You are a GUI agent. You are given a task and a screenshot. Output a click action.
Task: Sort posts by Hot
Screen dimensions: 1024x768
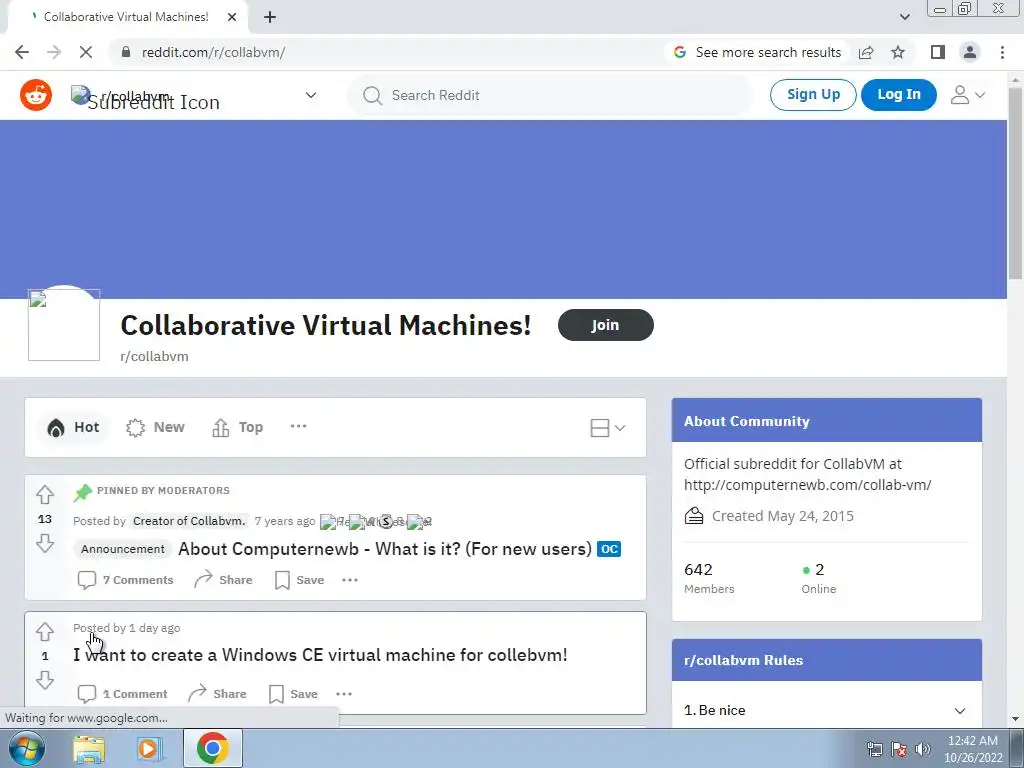[72, 427]
